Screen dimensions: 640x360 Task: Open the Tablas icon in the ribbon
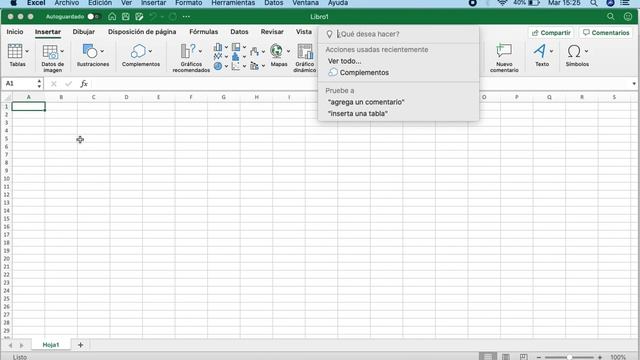click(x=15, y=51)
